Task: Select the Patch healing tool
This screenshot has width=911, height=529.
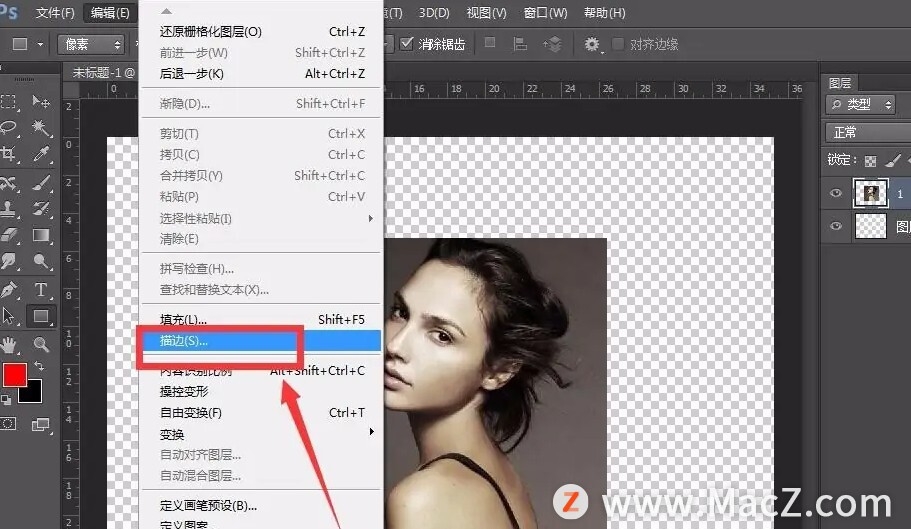Action: click(x=8, y=183)
